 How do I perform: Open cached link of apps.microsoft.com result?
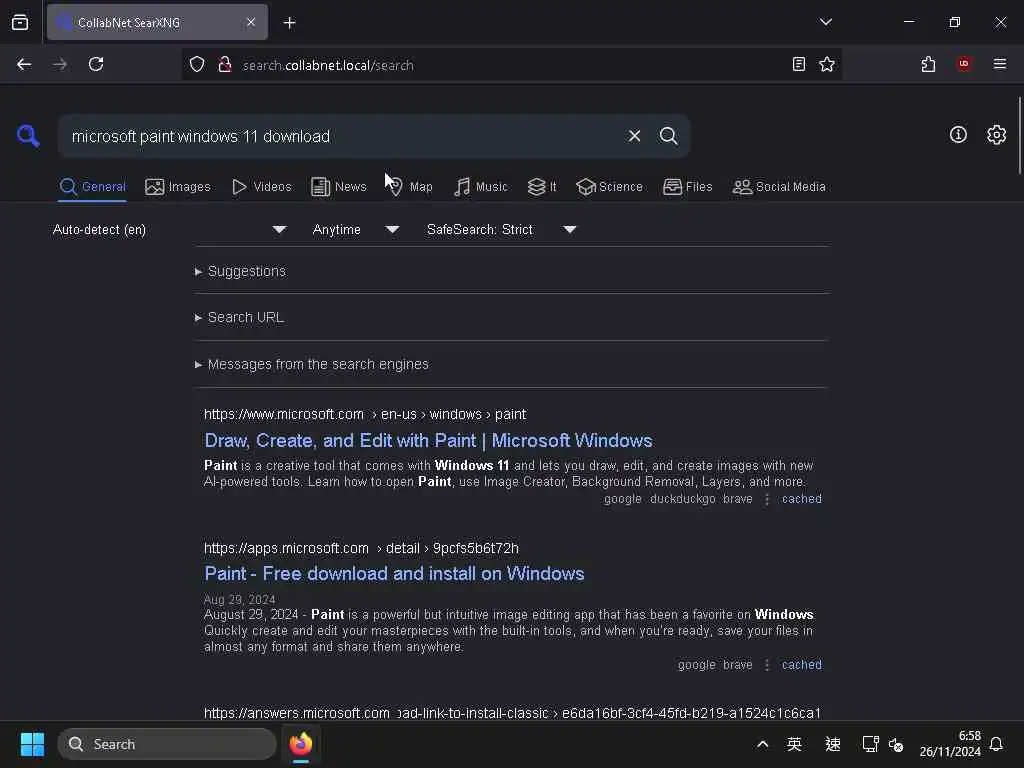[x=801, y=665]
